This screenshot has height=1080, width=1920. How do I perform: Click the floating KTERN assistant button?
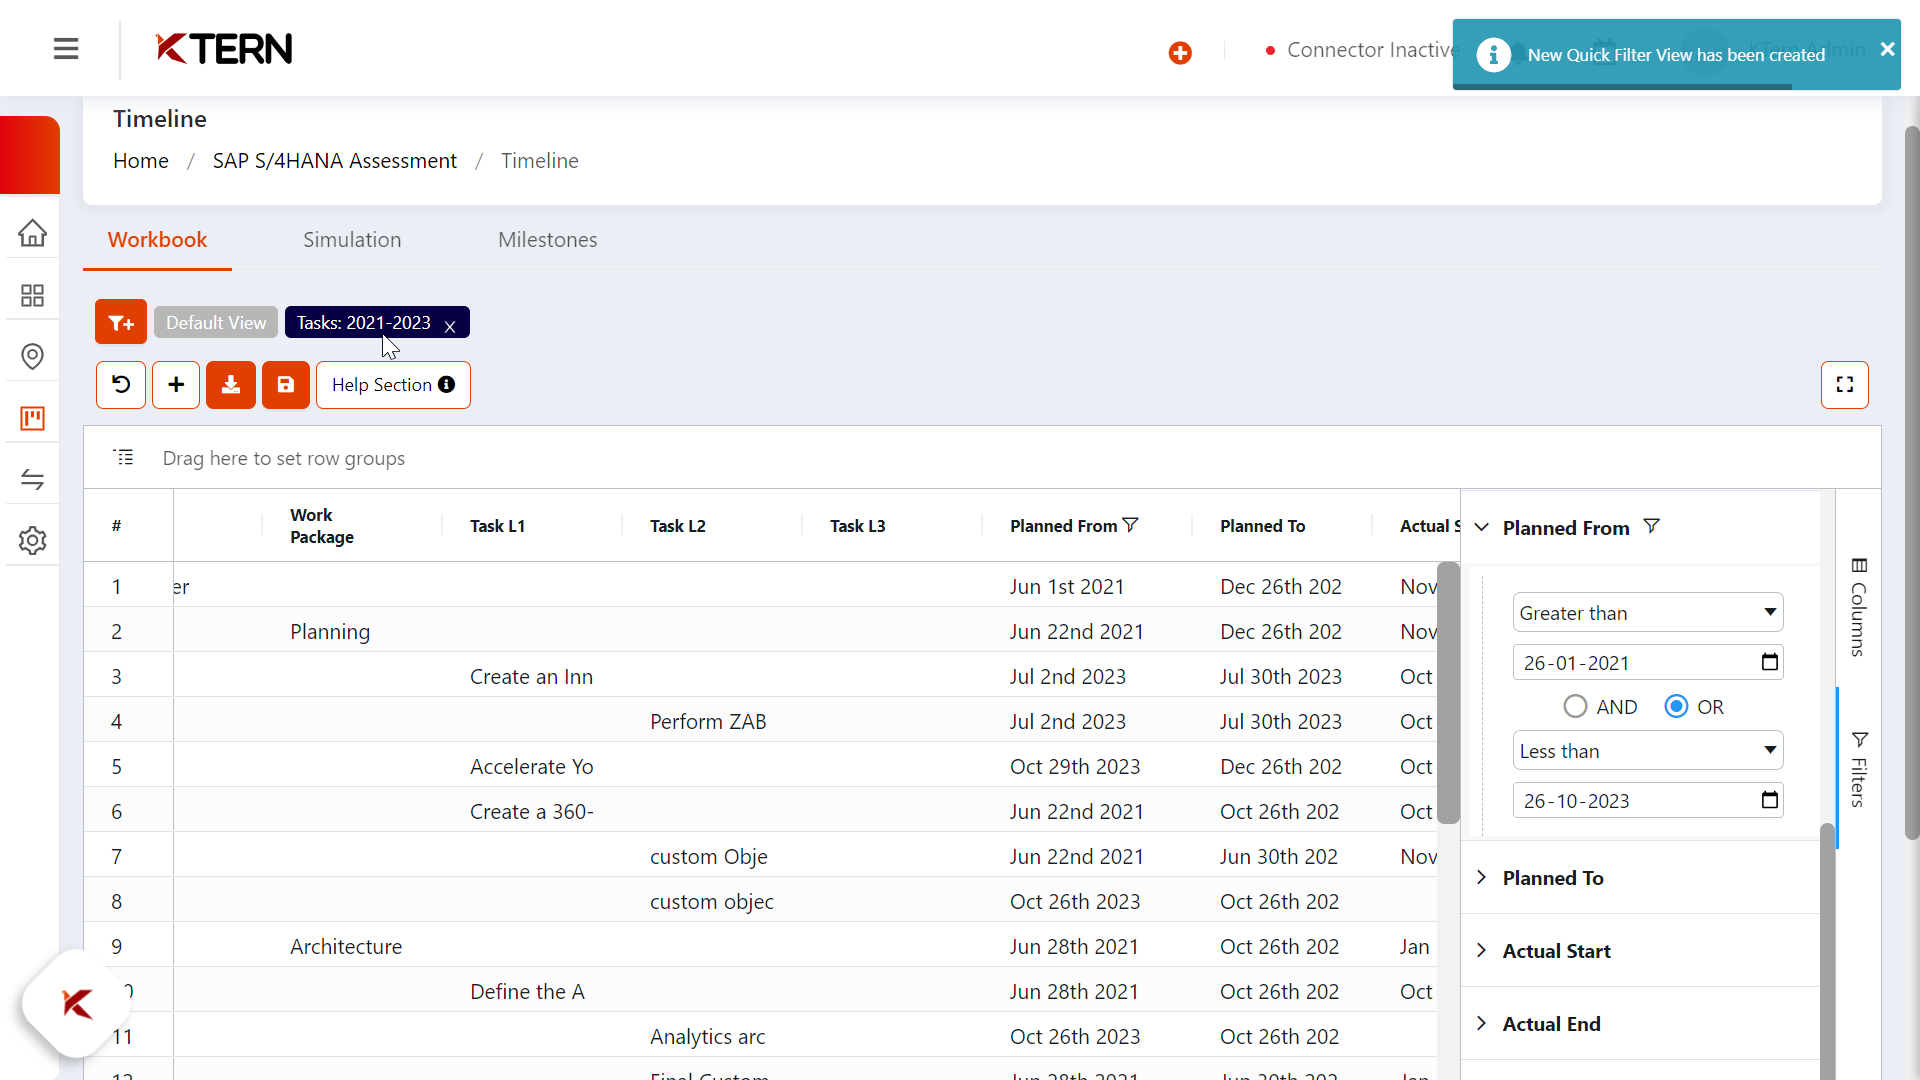pyautogui.click(x=77, y=1004)
